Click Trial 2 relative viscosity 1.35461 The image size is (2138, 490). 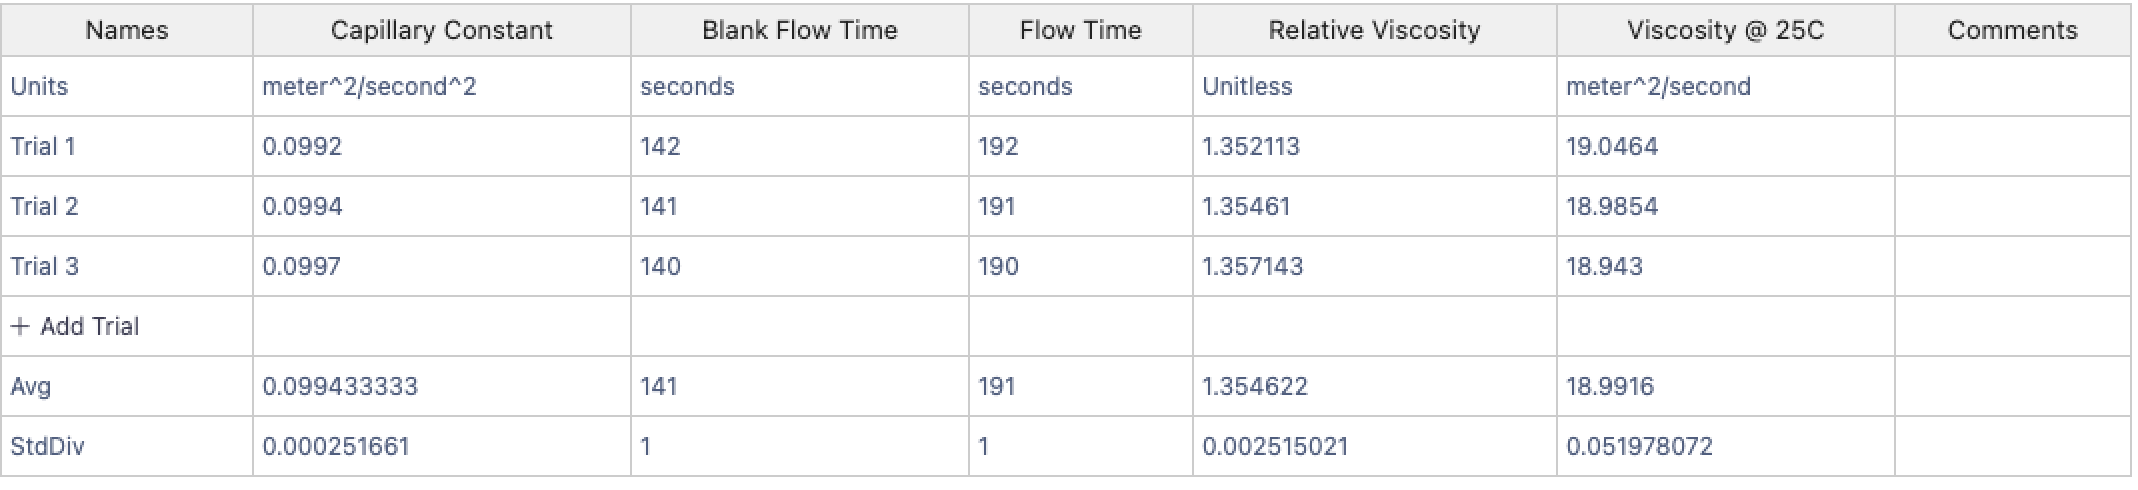tap(1246, 206)
